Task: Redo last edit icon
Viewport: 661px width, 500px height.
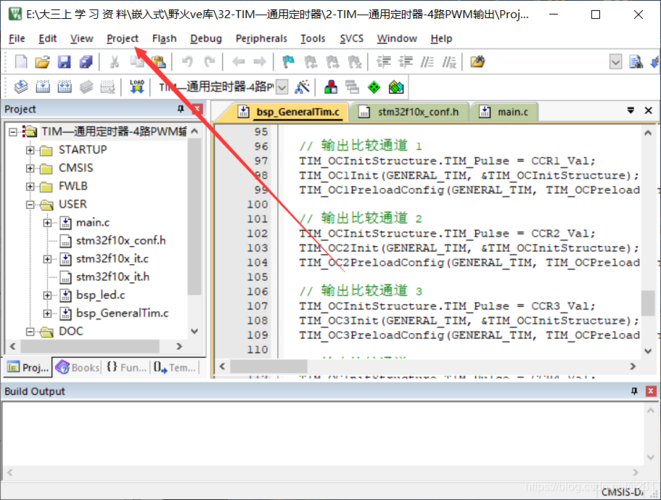Action: click(210, 62)
